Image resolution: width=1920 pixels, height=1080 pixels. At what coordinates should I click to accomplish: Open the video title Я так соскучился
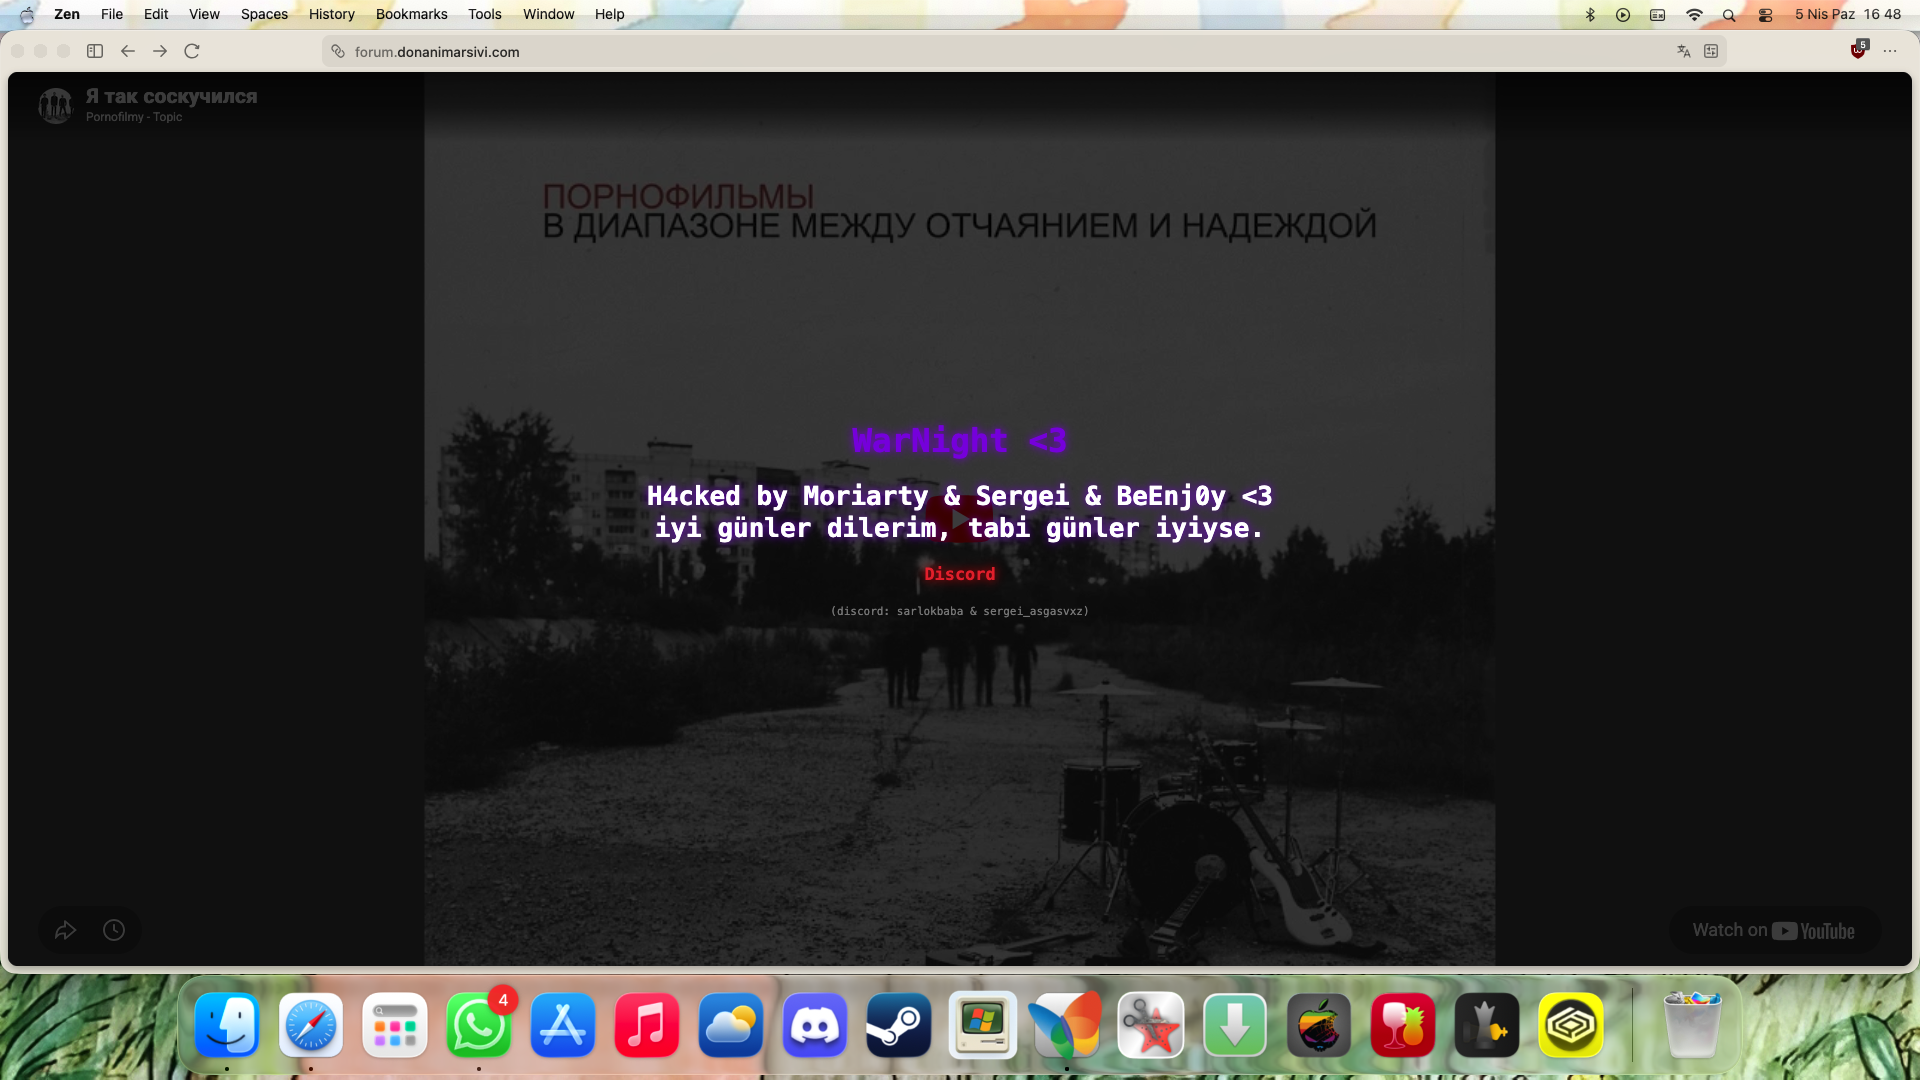171,97
